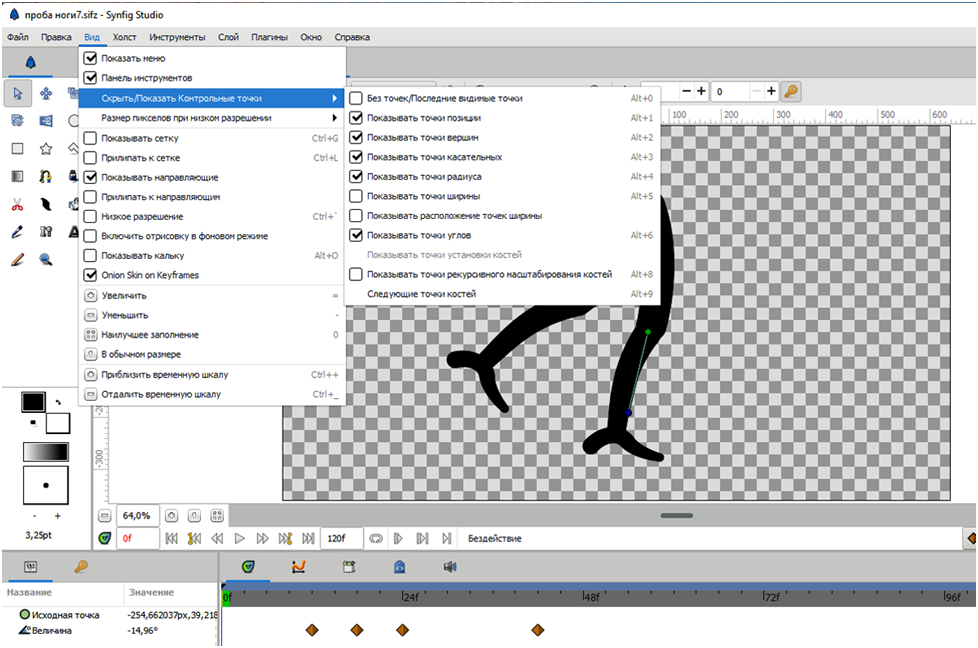Image resolution: width=978 pixels, height=648 pixels.
Task: Select the Cutout scissors tool
Action: [x=17, y=205]
